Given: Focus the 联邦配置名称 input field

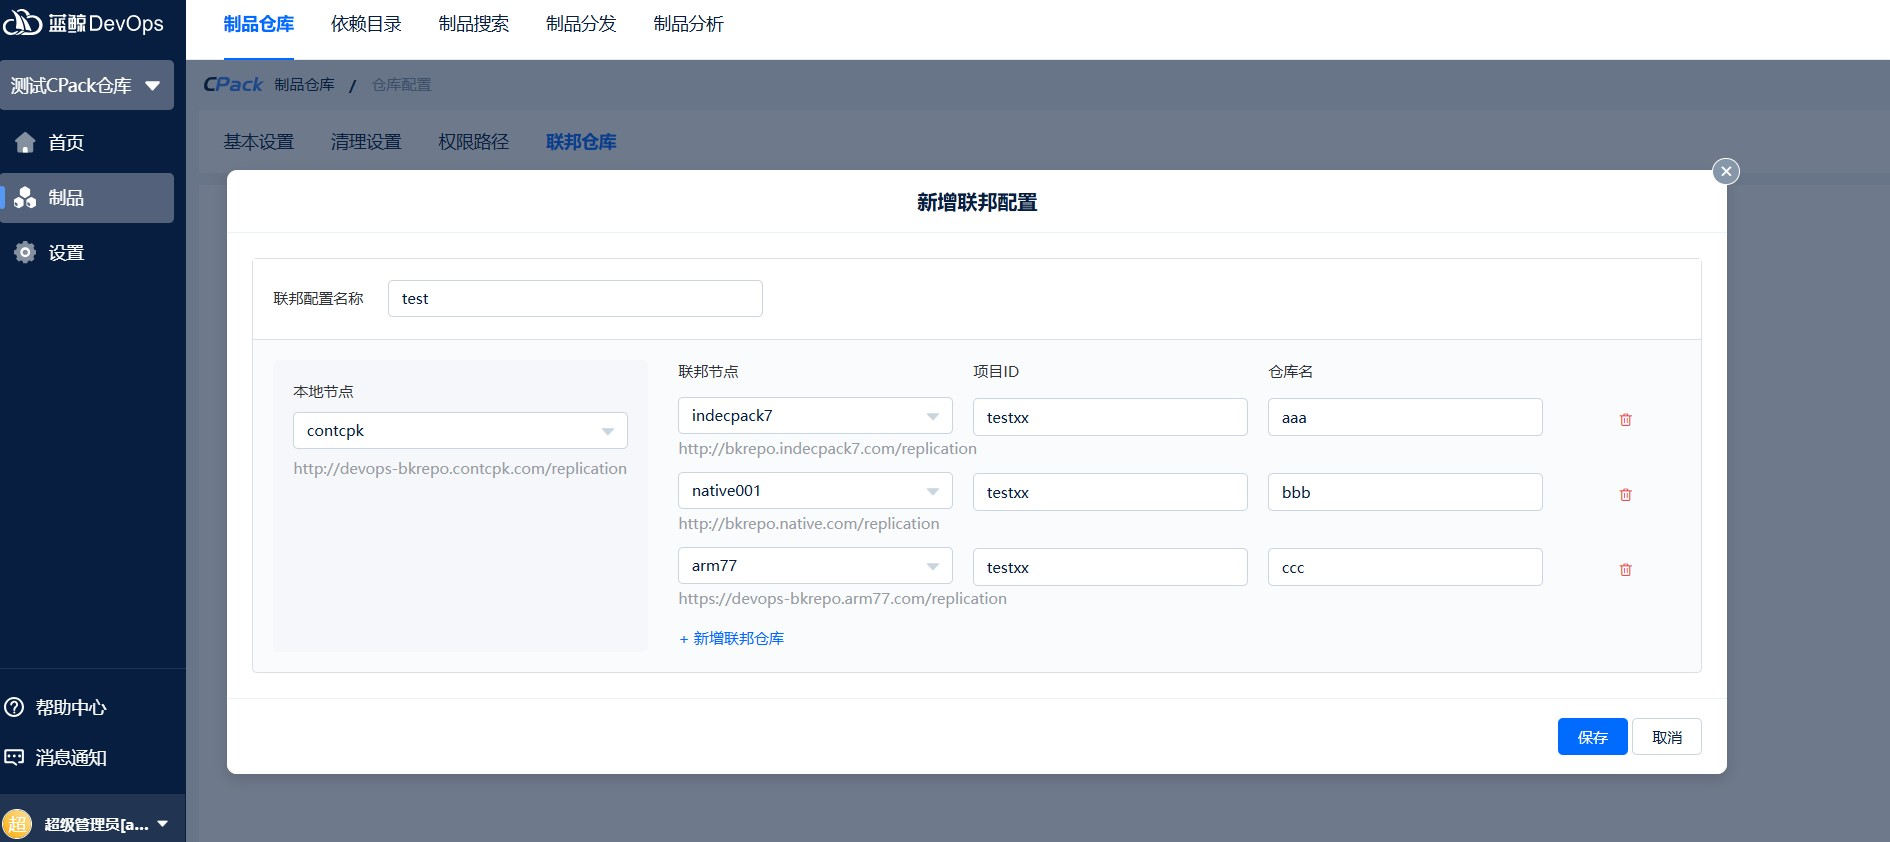Looking at the screenshot, I should (x=575, y=299).
